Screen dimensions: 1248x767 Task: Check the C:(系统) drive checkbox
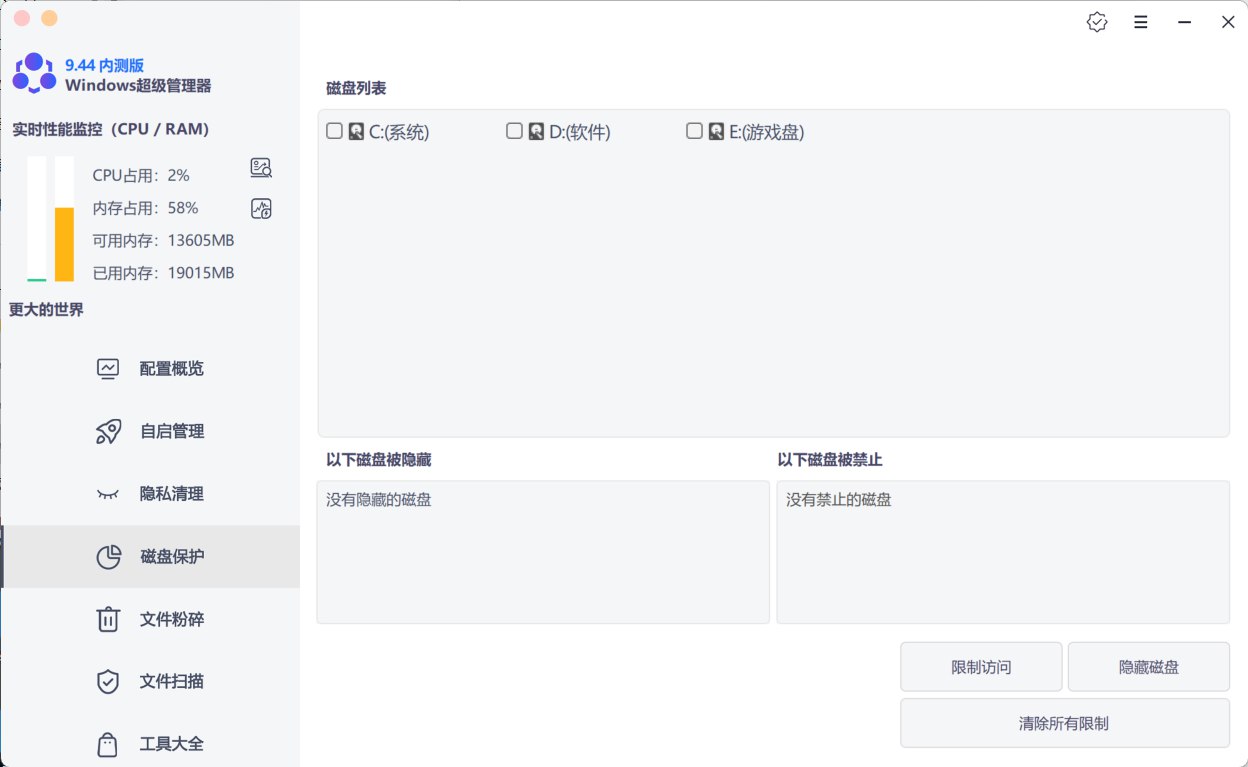[x=334, y=130]
